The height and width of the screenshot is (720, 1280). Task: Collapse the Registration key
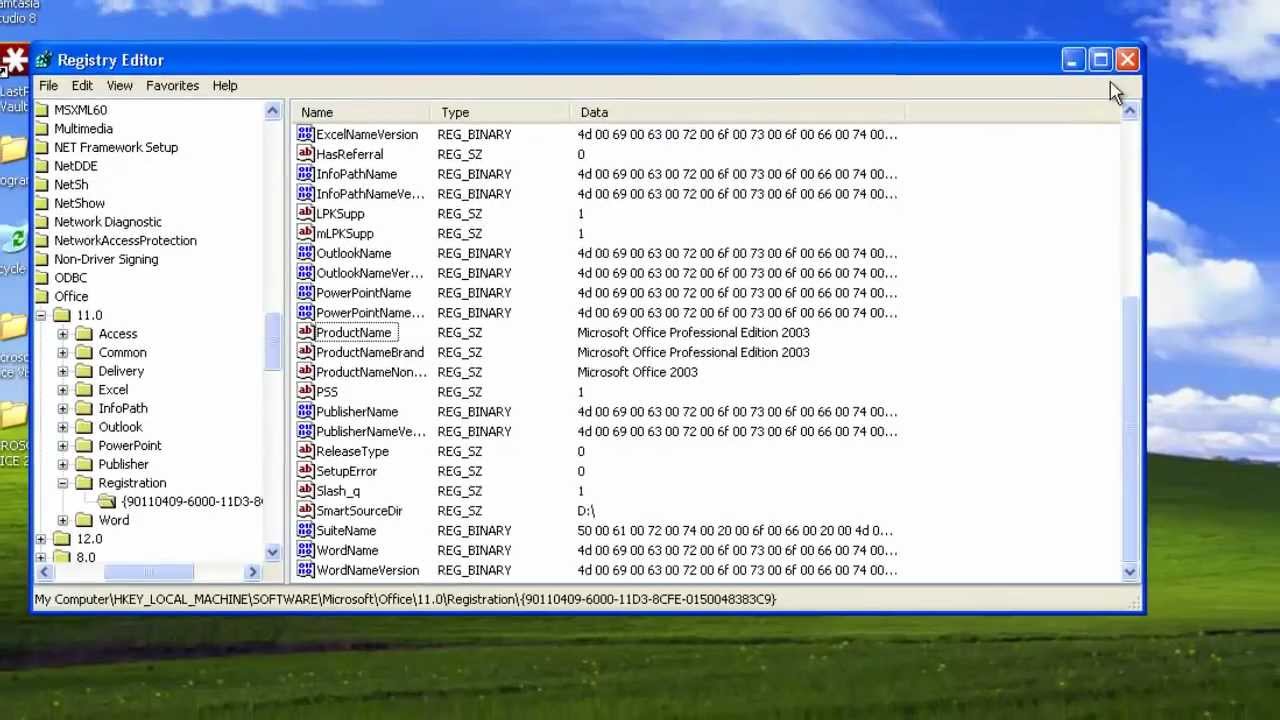tap(63, 483)
